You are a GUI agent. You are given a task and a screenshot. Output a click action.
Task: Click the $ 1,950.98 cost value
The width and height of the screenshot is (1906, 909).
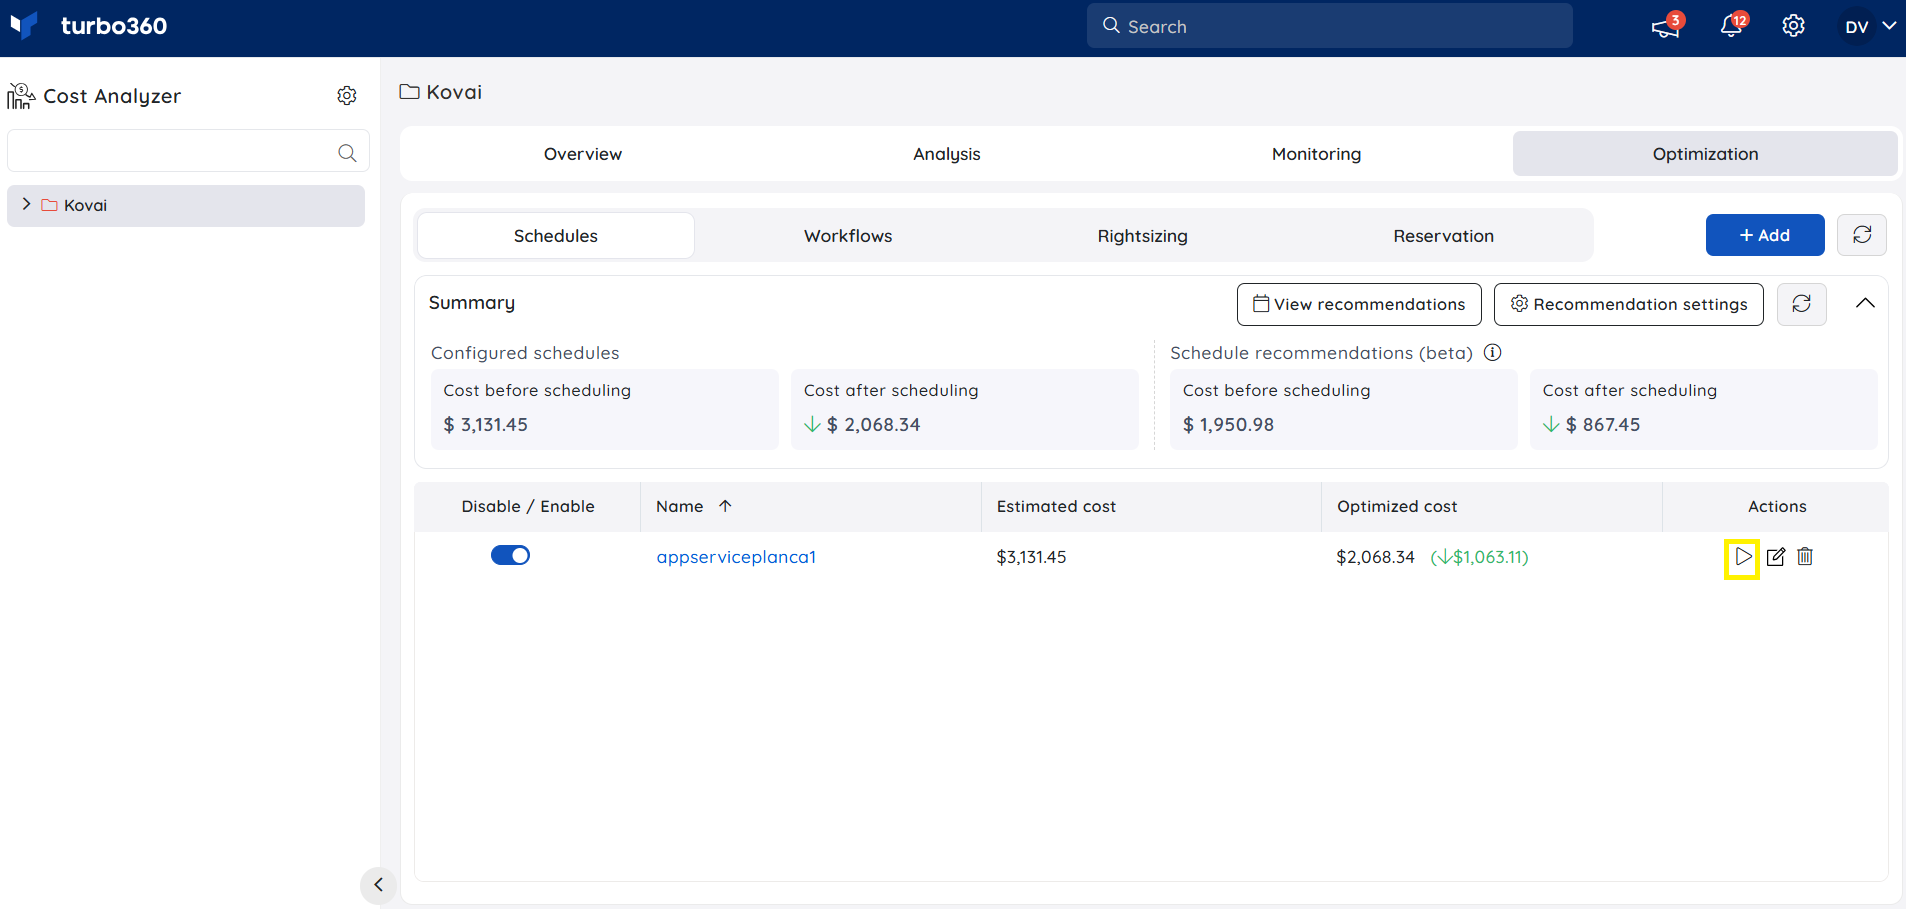tap(1228, 424)
